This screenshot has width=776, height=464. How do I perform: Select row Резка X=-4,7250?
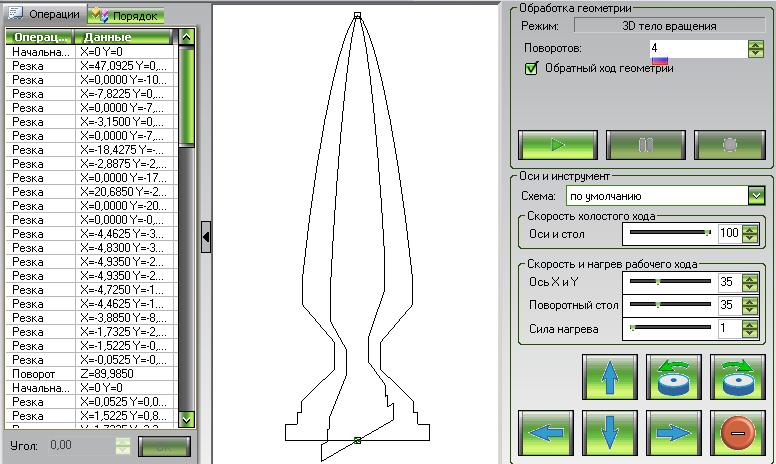click(91, 289)
